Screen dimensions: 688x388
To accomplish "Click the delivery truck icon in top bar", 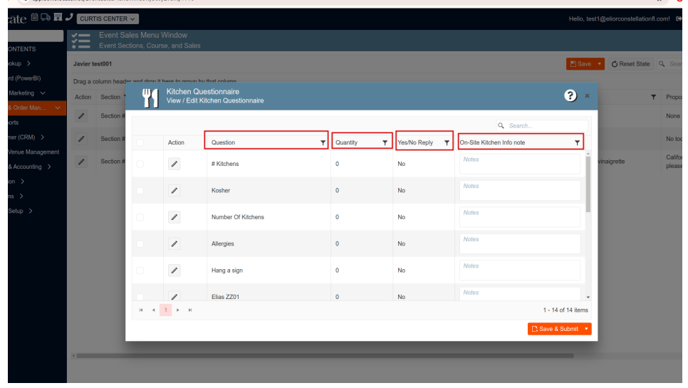I will click(x=46, y=17).
